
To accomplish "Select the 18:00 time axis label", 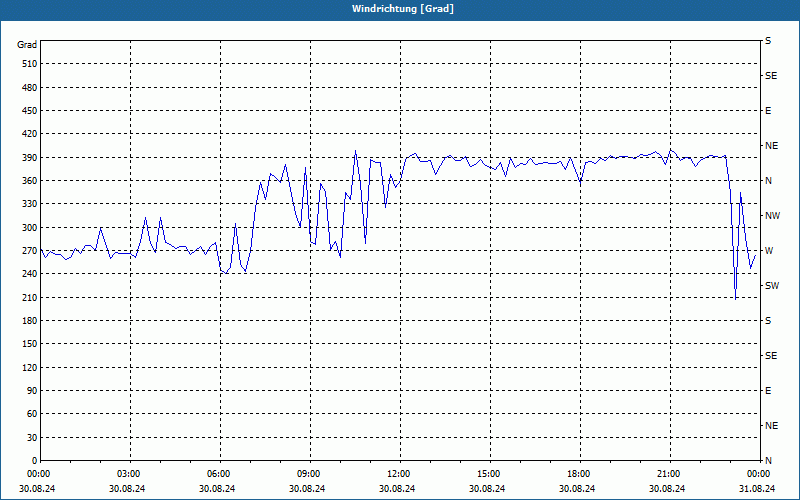I will [x=578, y=474].
